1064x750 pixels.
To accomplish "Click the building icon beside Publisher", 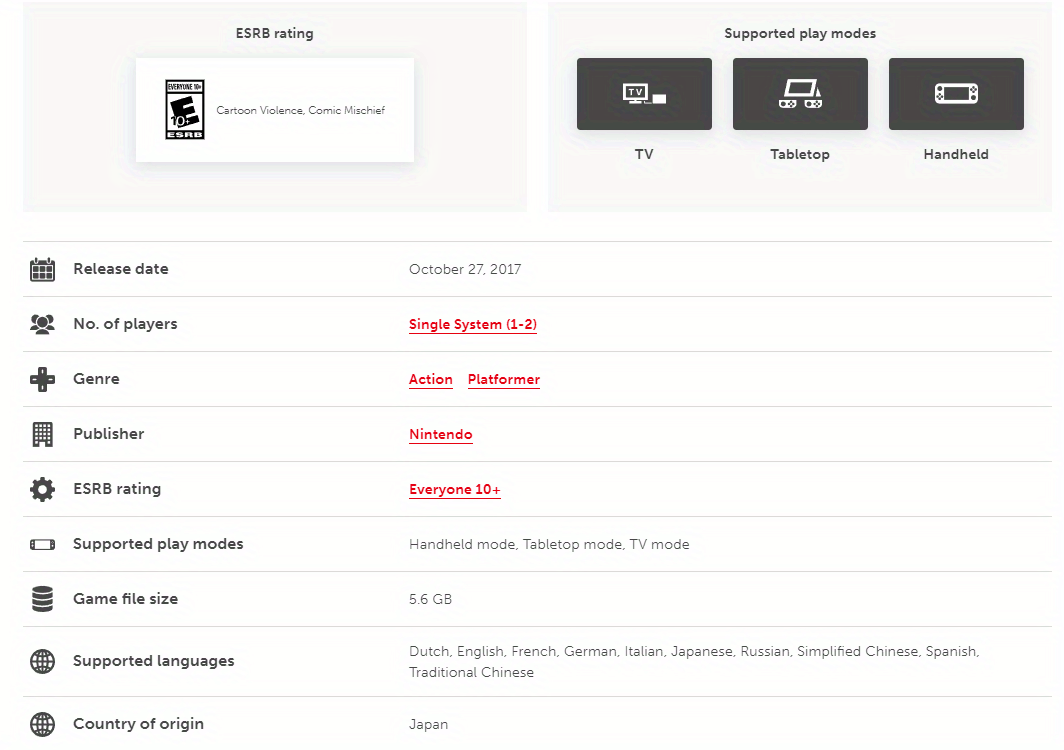I will point(42,434).
